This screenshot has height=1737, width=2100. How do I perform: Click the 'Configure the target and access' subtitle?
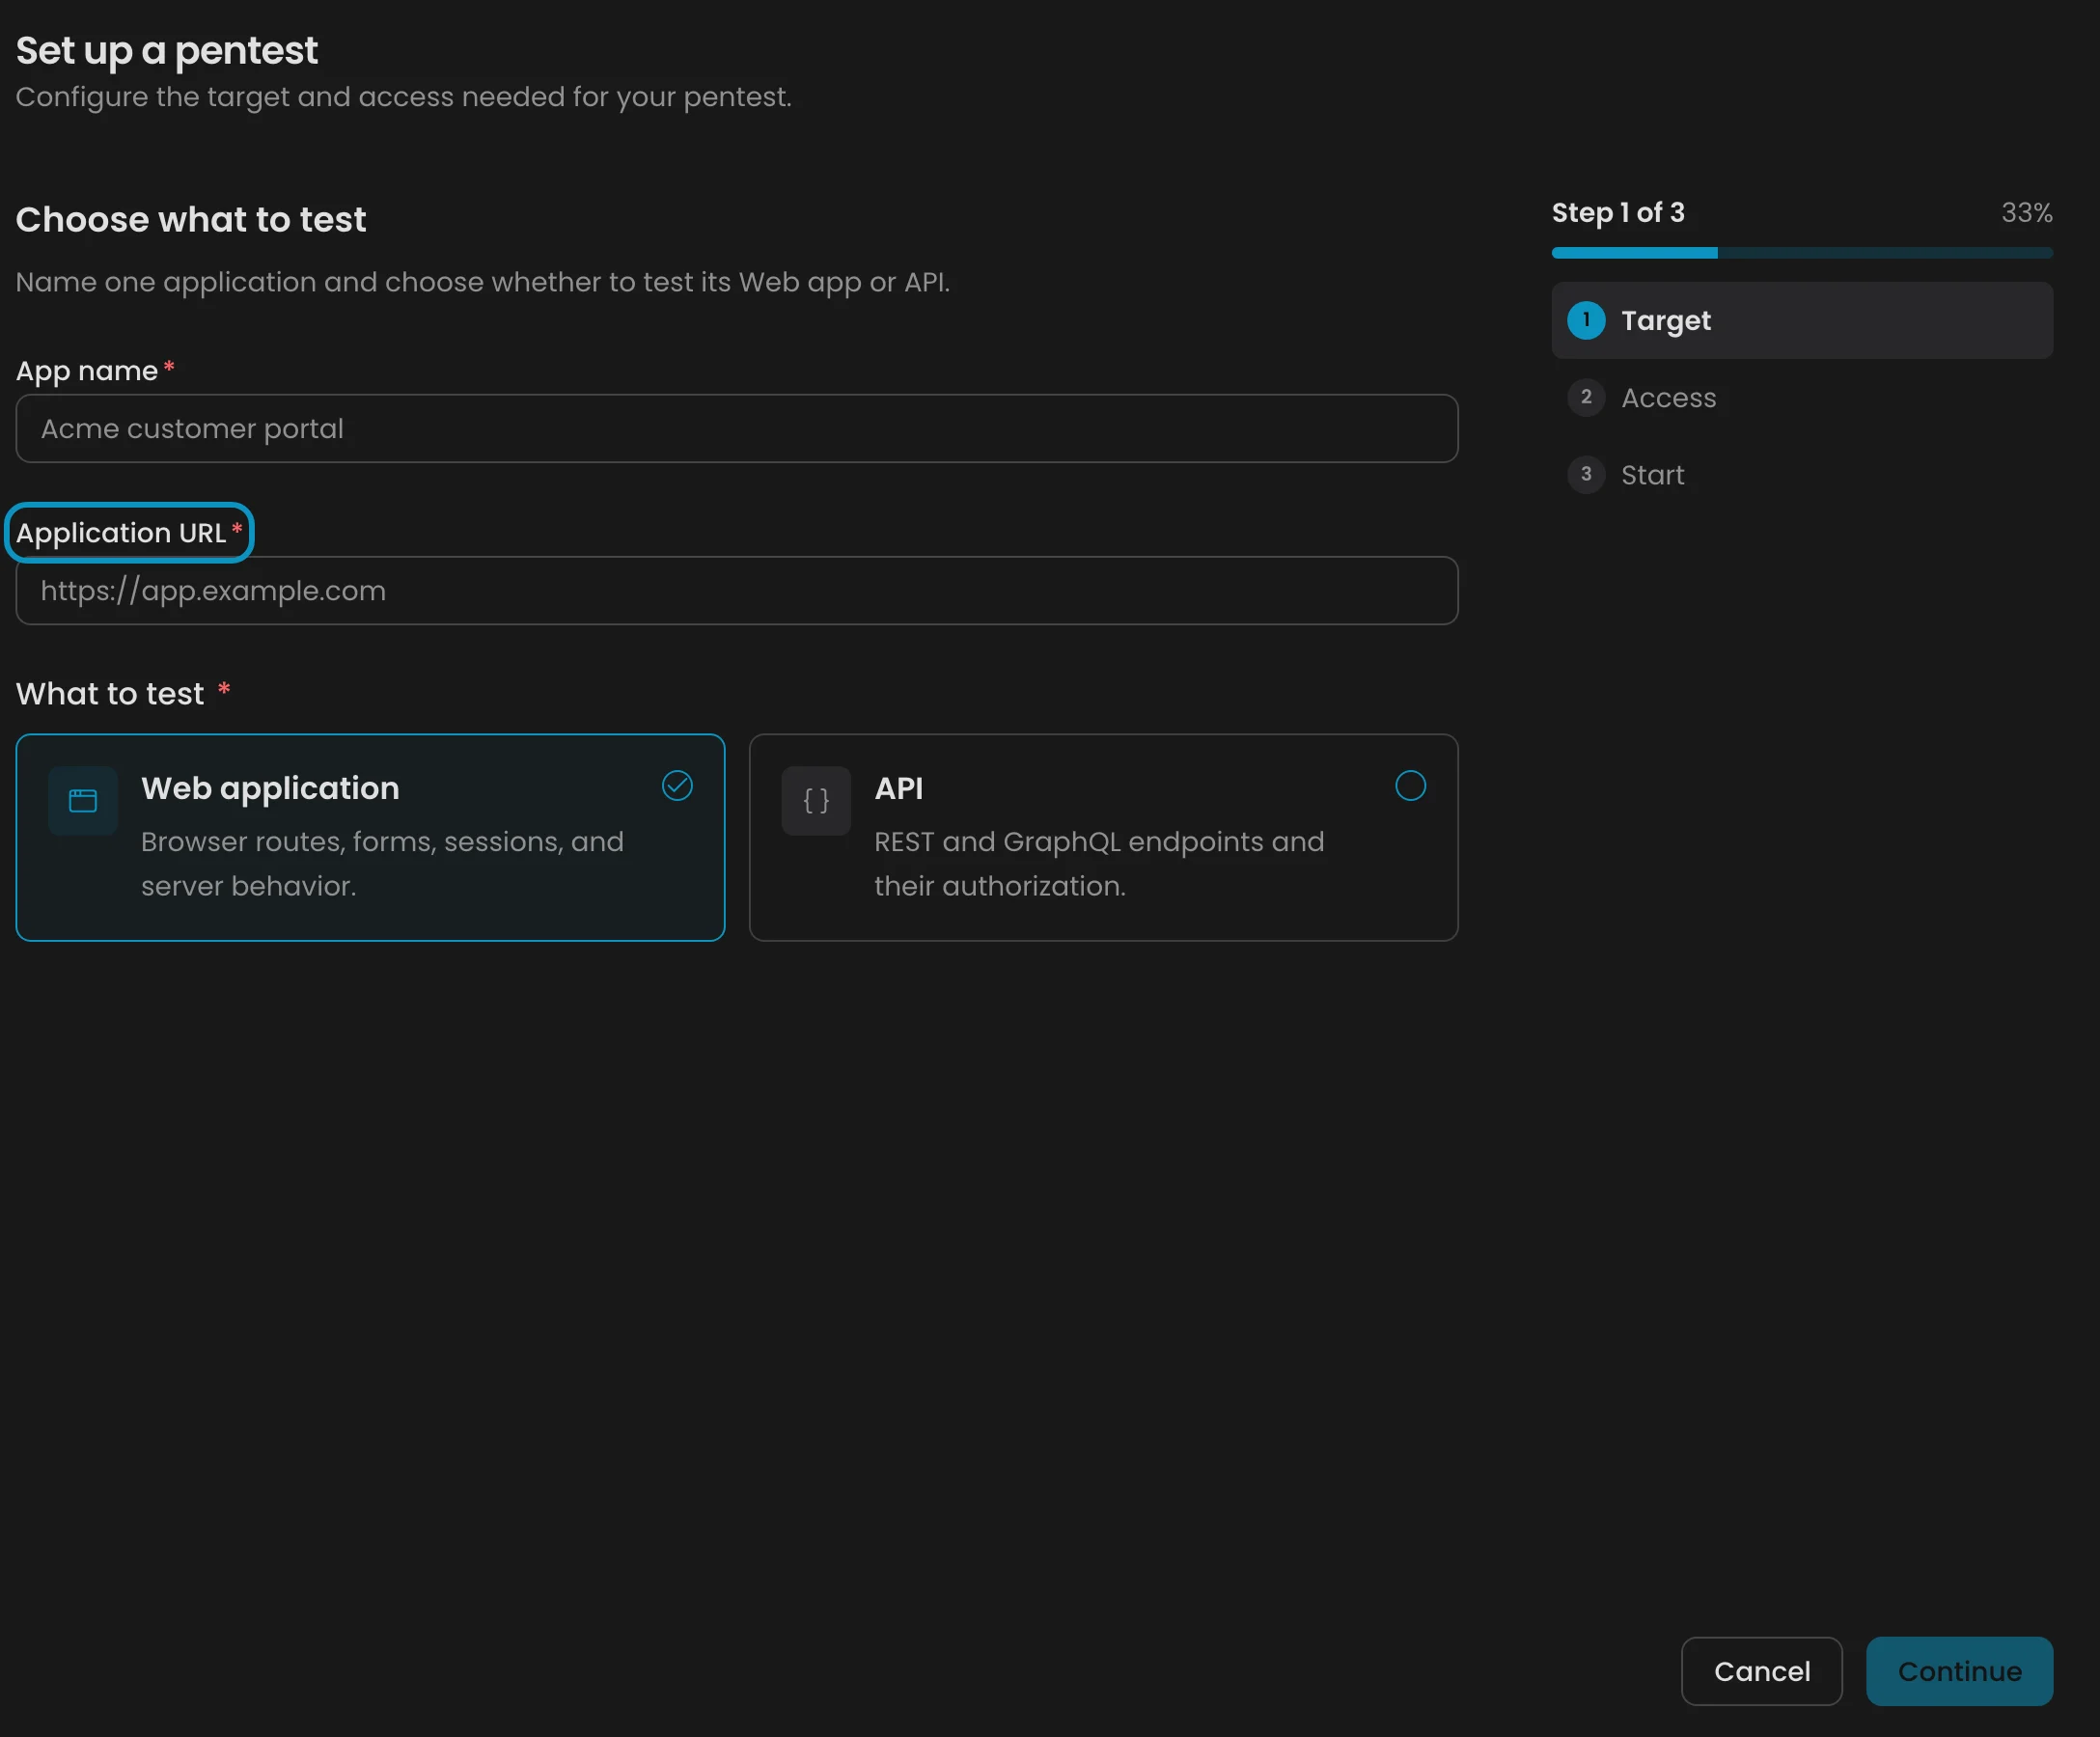403,97
